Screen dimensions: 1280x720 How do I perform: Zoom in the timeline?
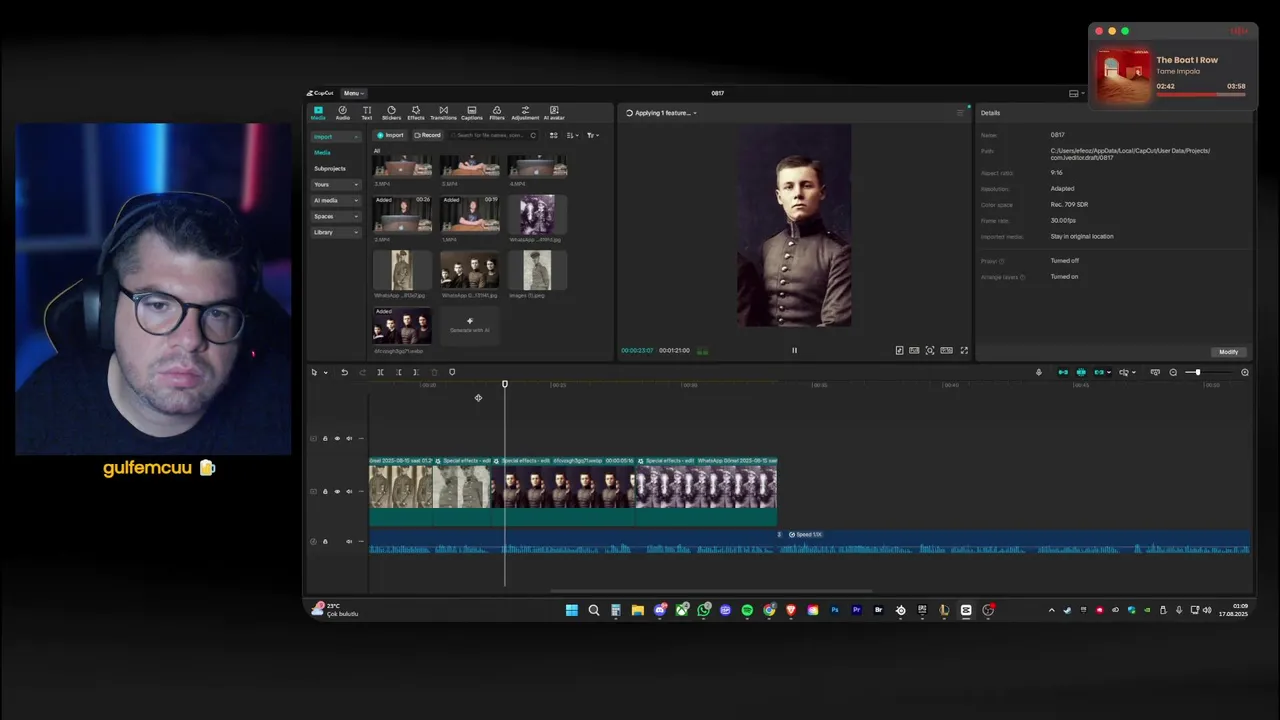coord(1245,372)
